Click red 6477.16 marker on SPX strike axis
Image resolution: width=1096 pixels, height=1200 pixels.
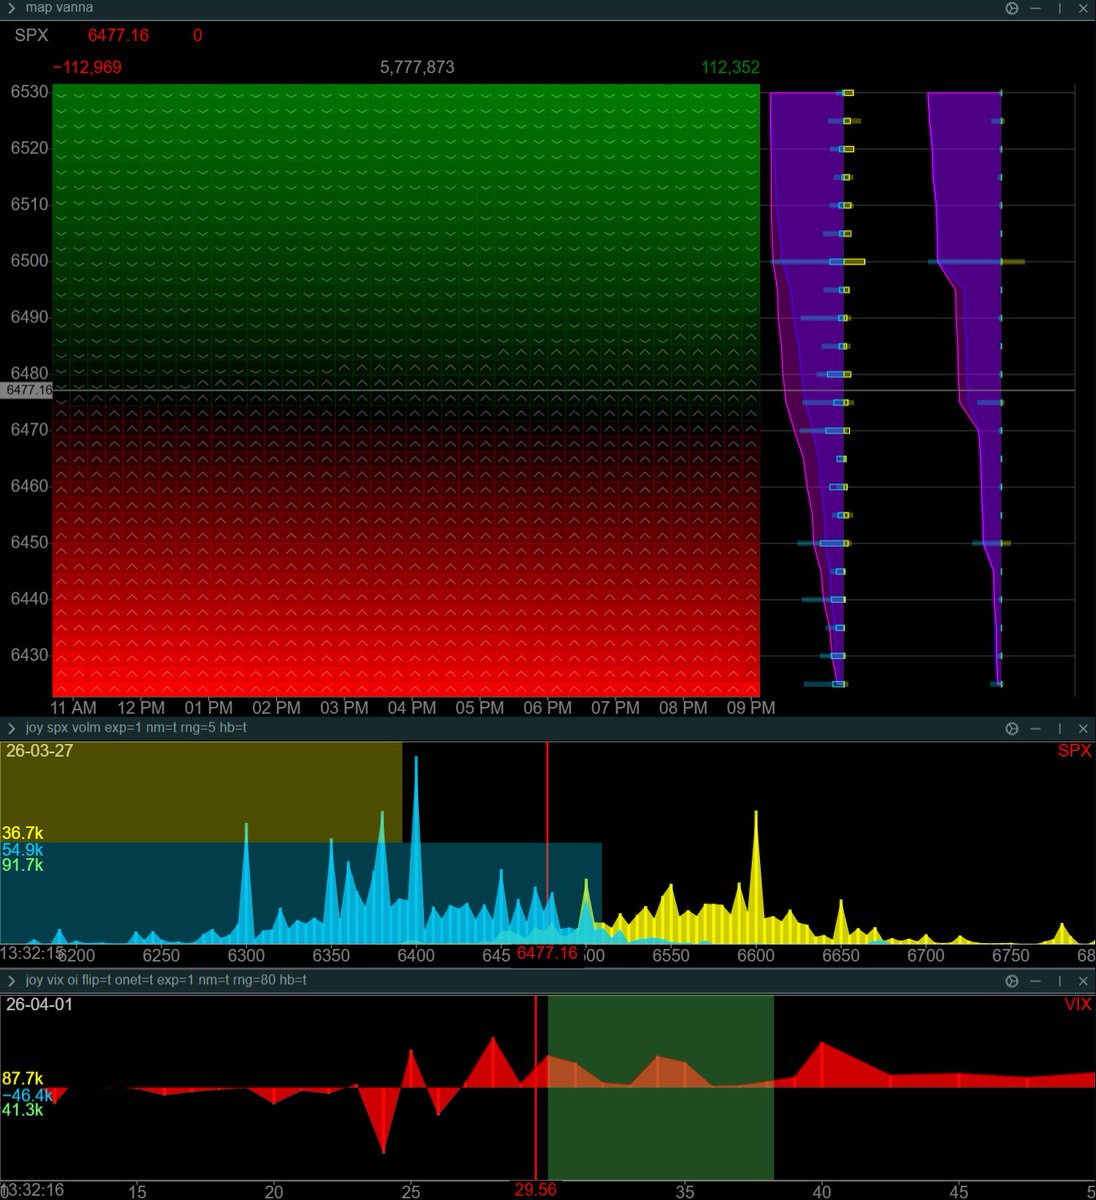pyautogui.click(x=547, y=953)
